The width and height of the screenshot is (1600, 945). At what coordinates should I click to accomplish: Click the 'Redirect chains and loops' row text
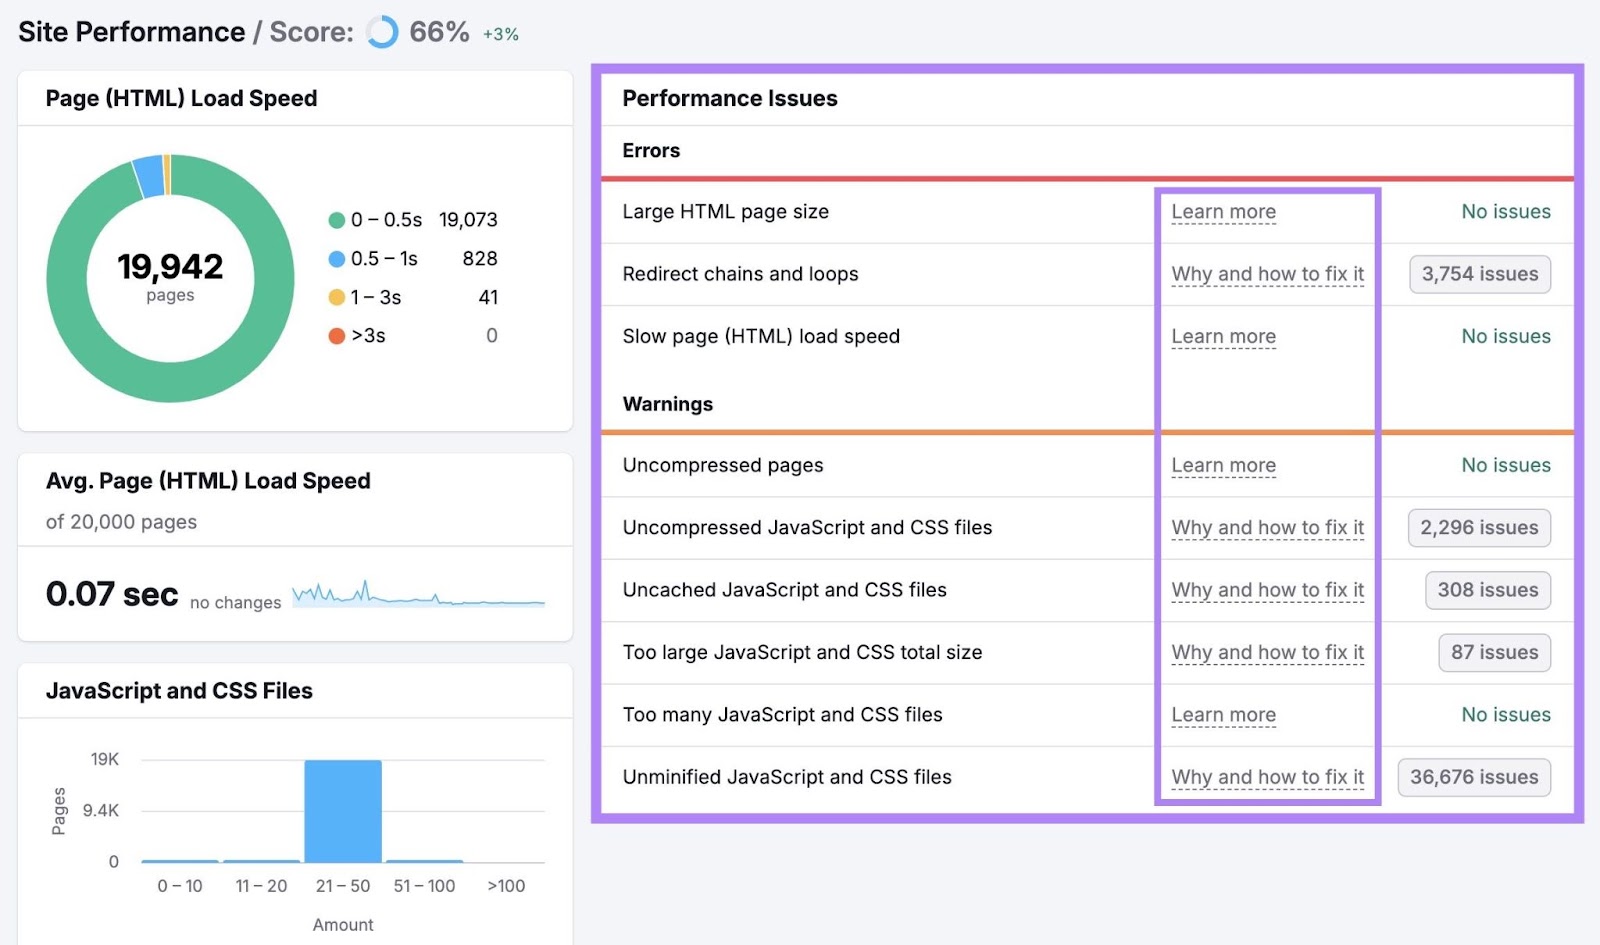740,274
